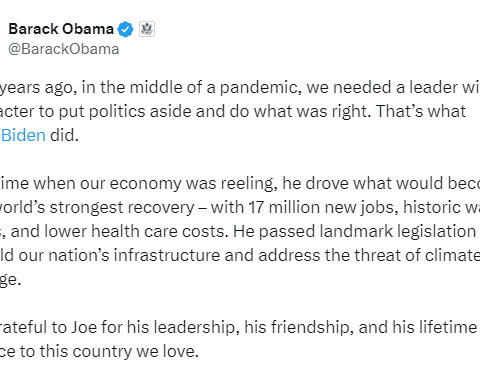Viewport: 480px width, 374px height.
Task: Click "That's what" ending the second line
Action: coord(421,111)
